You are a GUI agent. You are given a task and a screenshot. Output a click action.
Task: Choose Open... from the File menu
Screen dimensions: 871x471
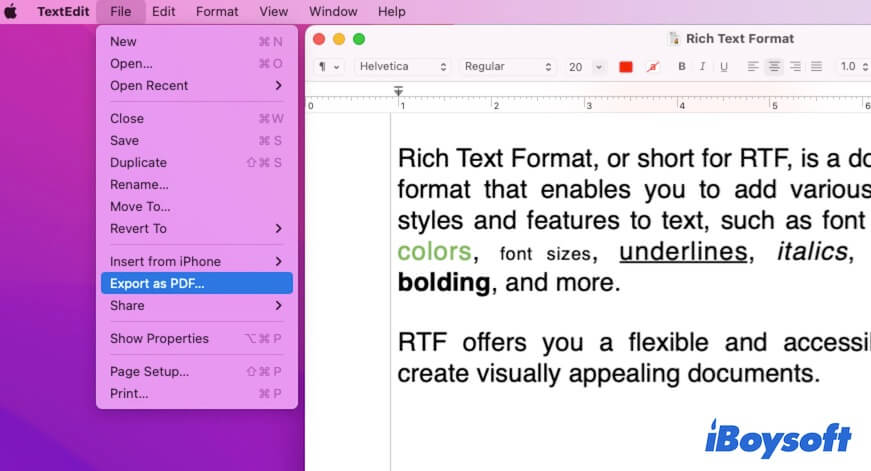(197, 64)
